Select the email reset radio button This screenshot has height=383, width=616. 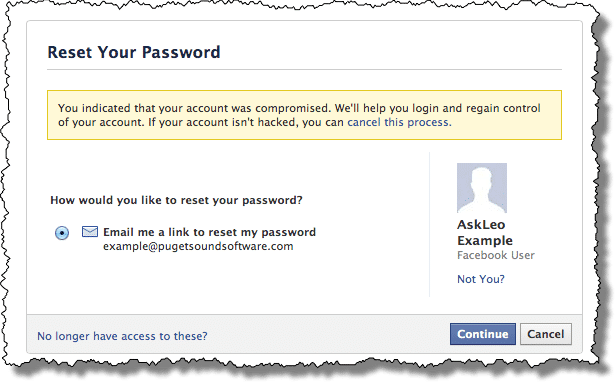pyautogui.click(x=62, y=233)
